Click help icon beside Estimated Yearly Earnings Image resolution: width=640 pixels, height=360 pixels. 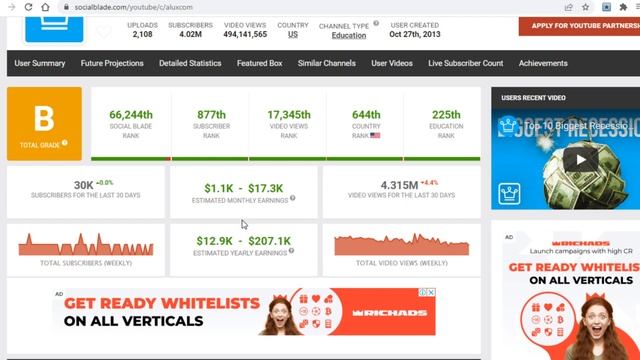291,251
